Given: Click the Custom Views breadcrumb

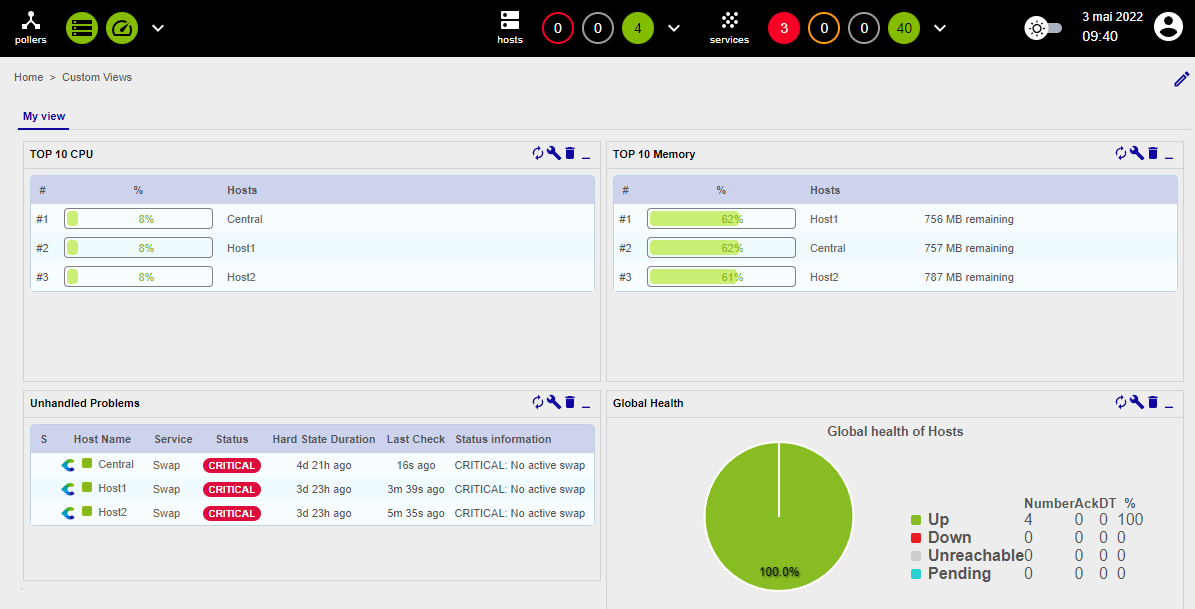Looking at the screenshot, I should point(97,77).
